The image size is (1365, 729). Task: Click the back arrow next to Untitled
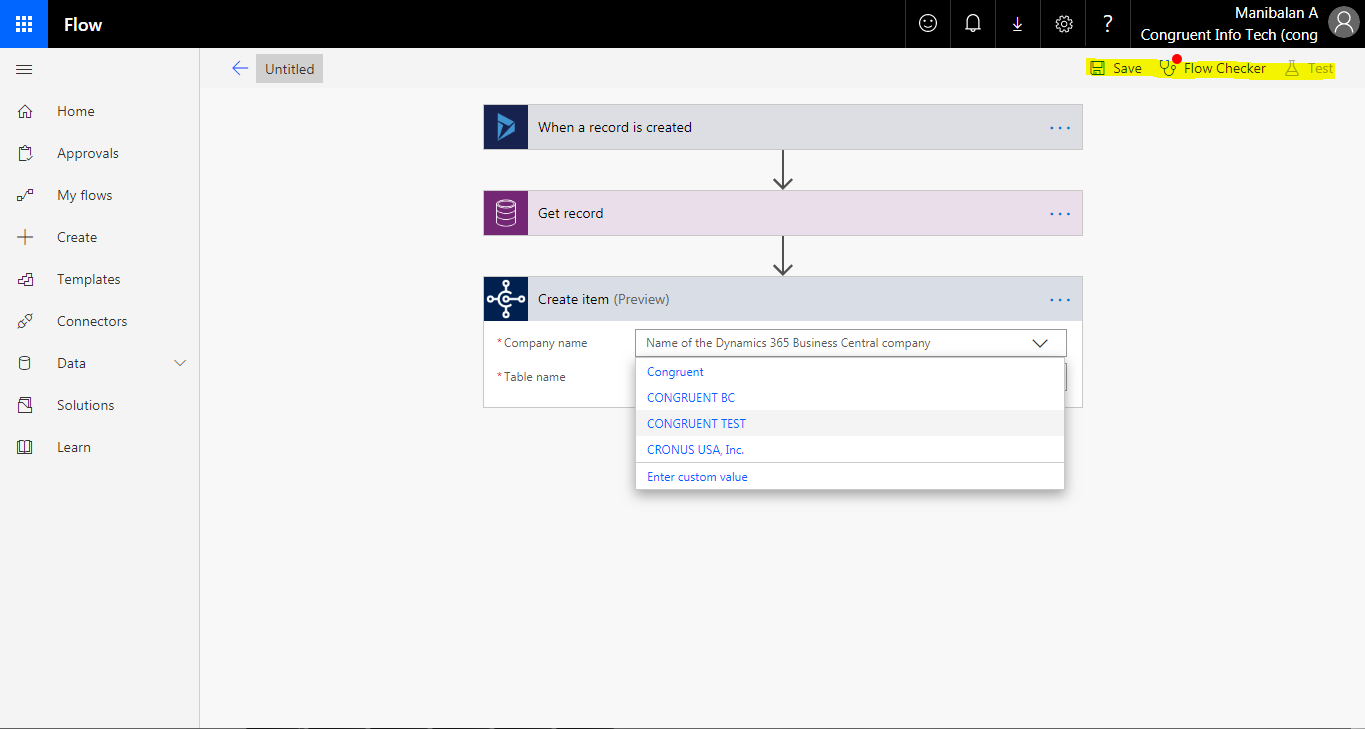click(240, 68)
